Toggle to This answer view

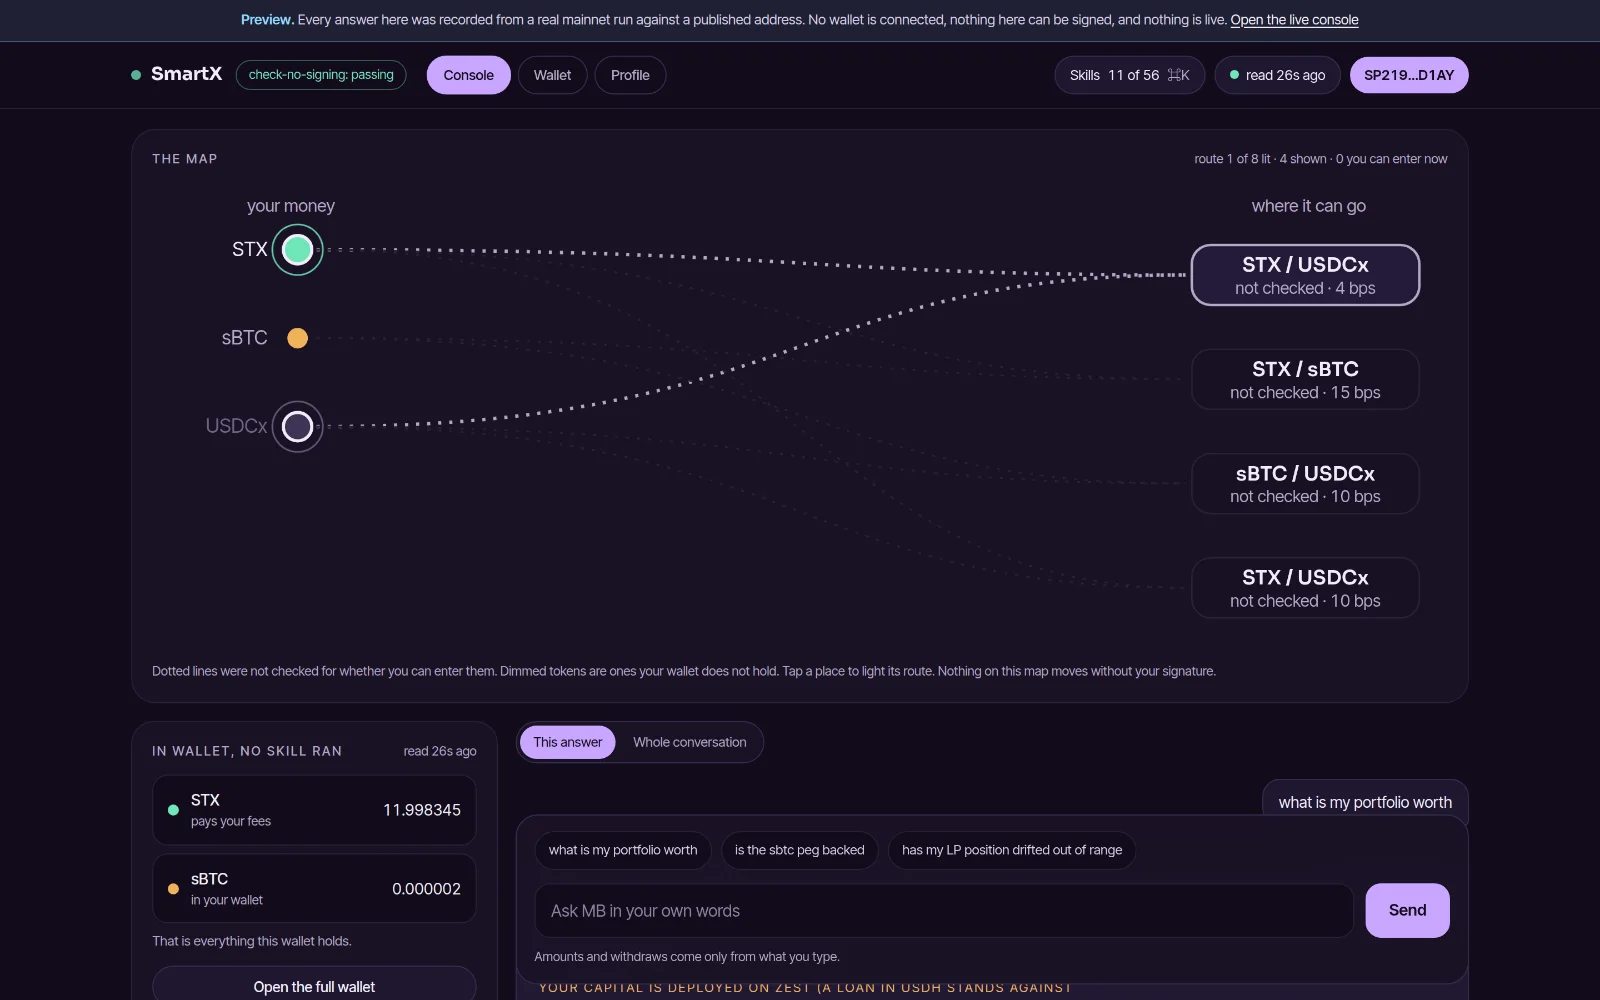(567, 742)
